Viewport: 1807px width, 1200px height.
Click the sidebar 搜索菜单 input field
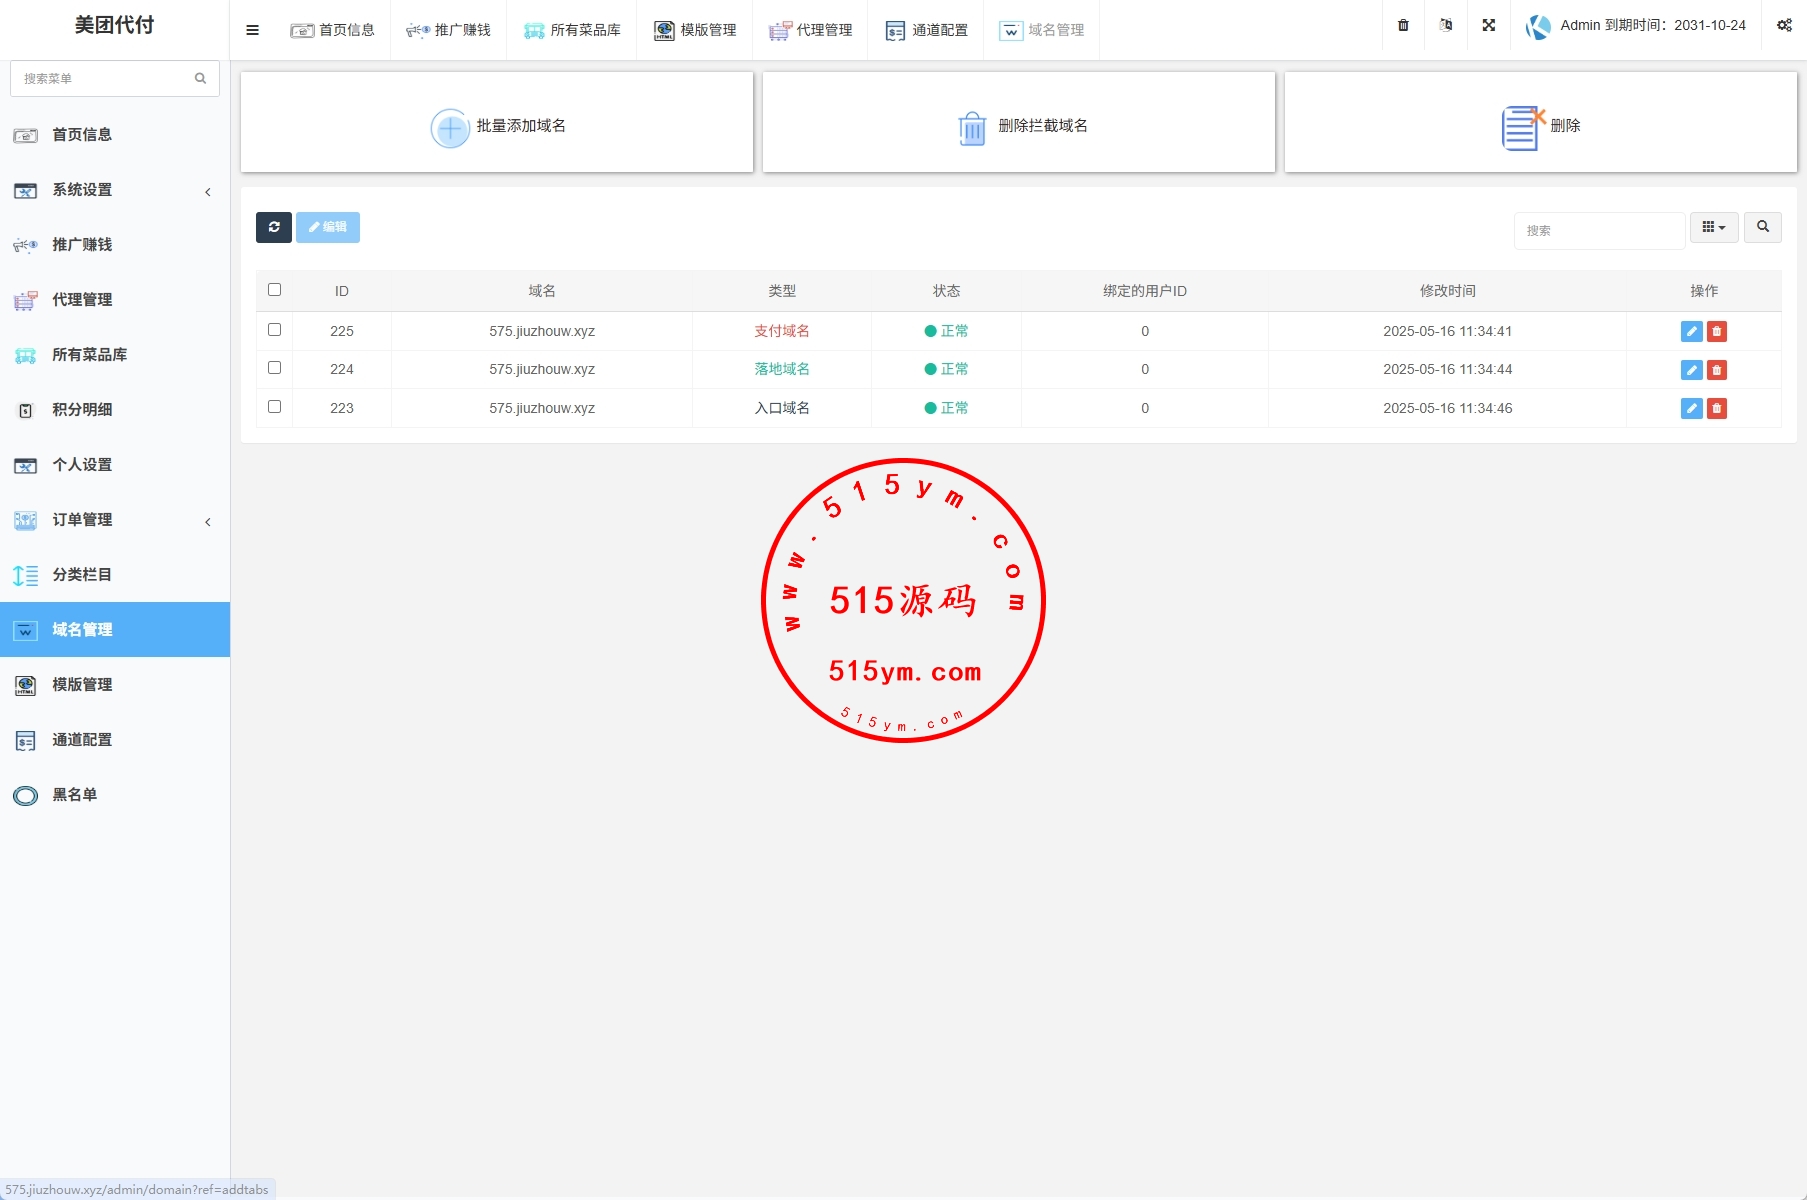click(104, 78)
